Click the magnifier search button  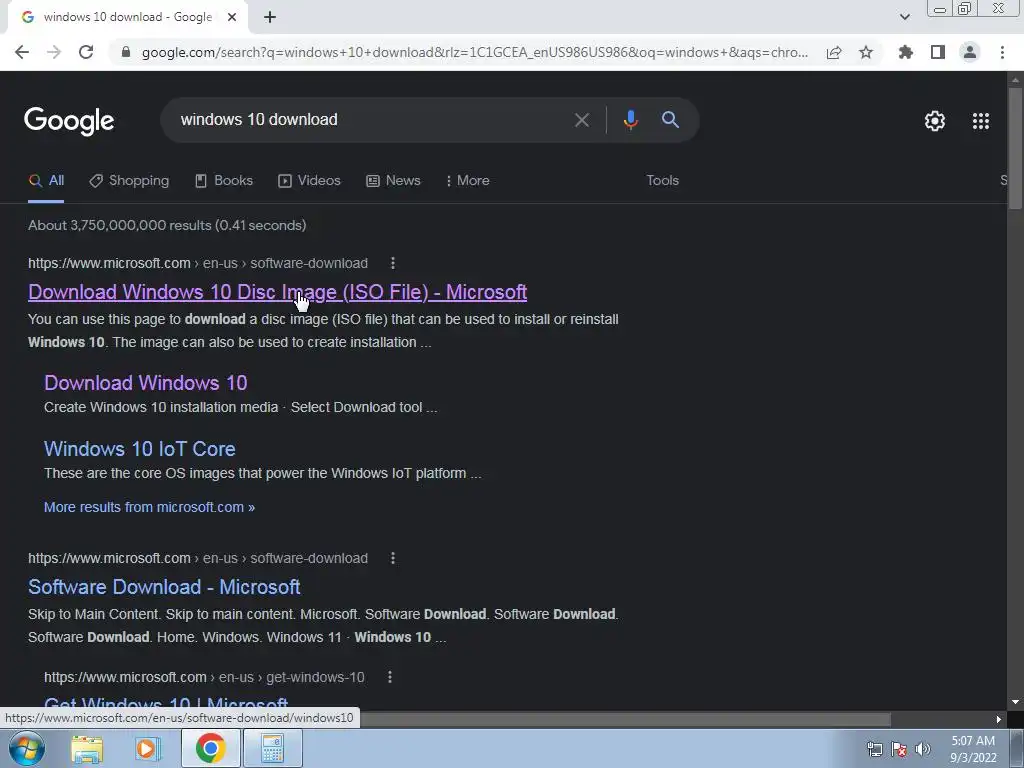click(670, 120)
